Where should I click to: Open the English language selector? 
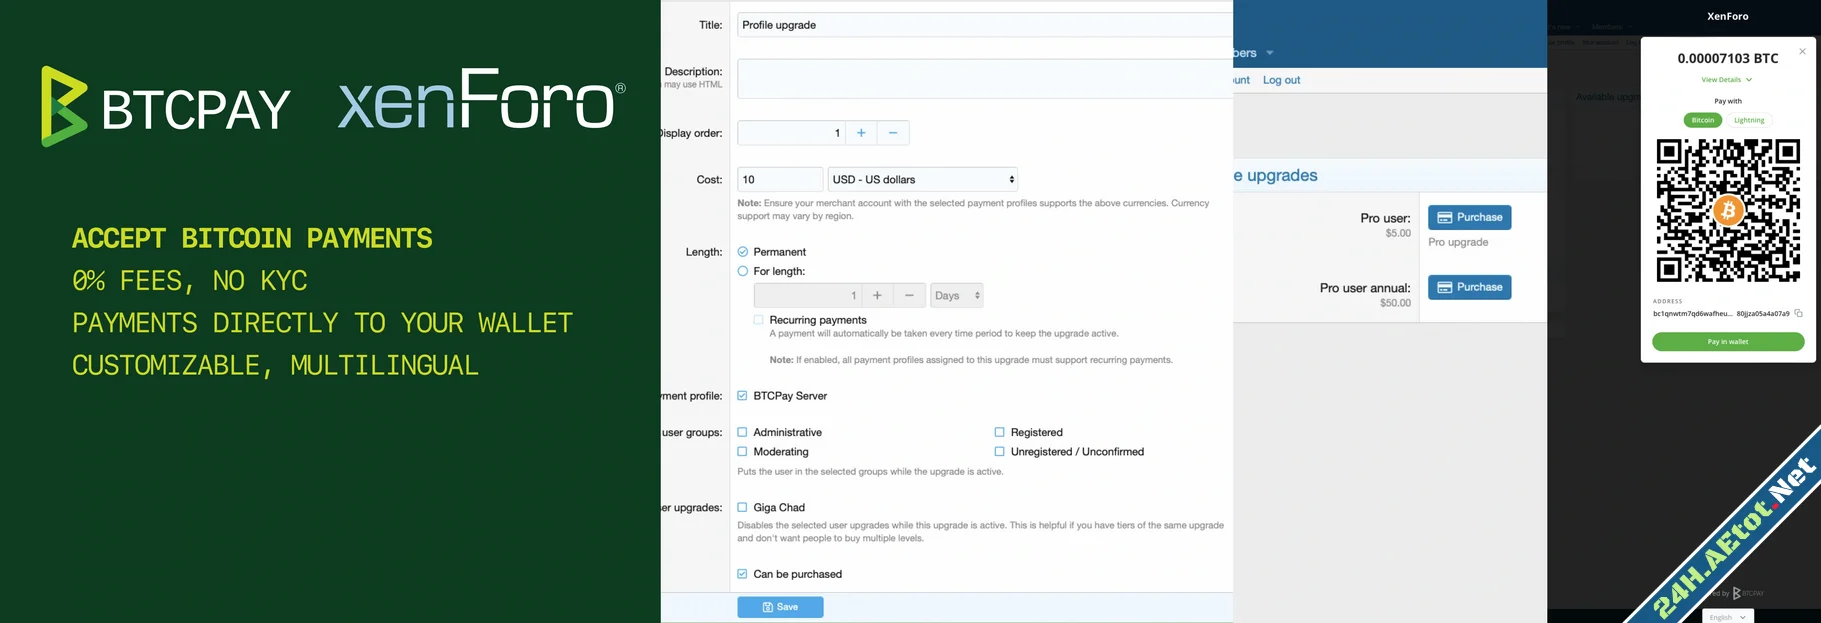pyautogui.click(x=1728, y=617)
